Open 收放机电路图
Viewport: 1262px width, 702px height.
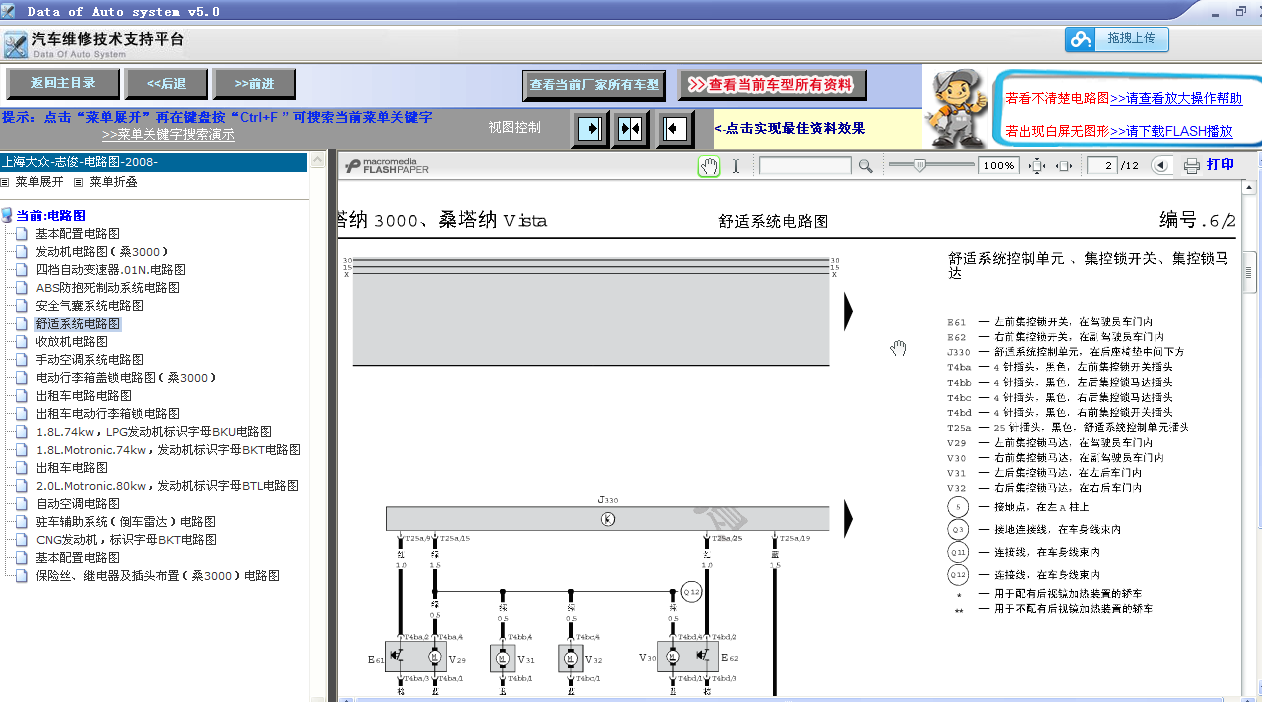click(x=71, y=342)
